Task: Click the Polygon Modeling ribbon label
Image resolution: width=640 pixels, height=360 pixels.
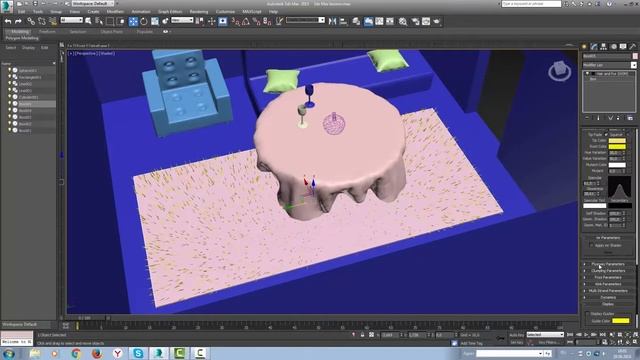Action: pos(22,38)
